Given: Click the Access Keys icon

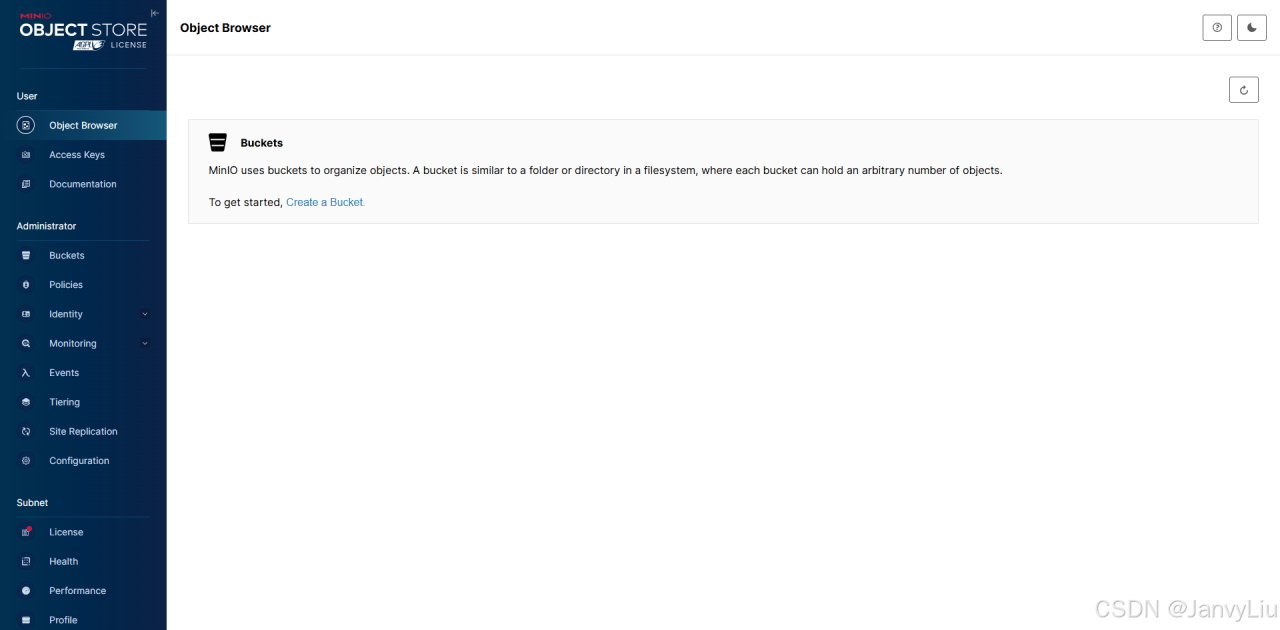Looking at the screenshot, I should (26, 155).
